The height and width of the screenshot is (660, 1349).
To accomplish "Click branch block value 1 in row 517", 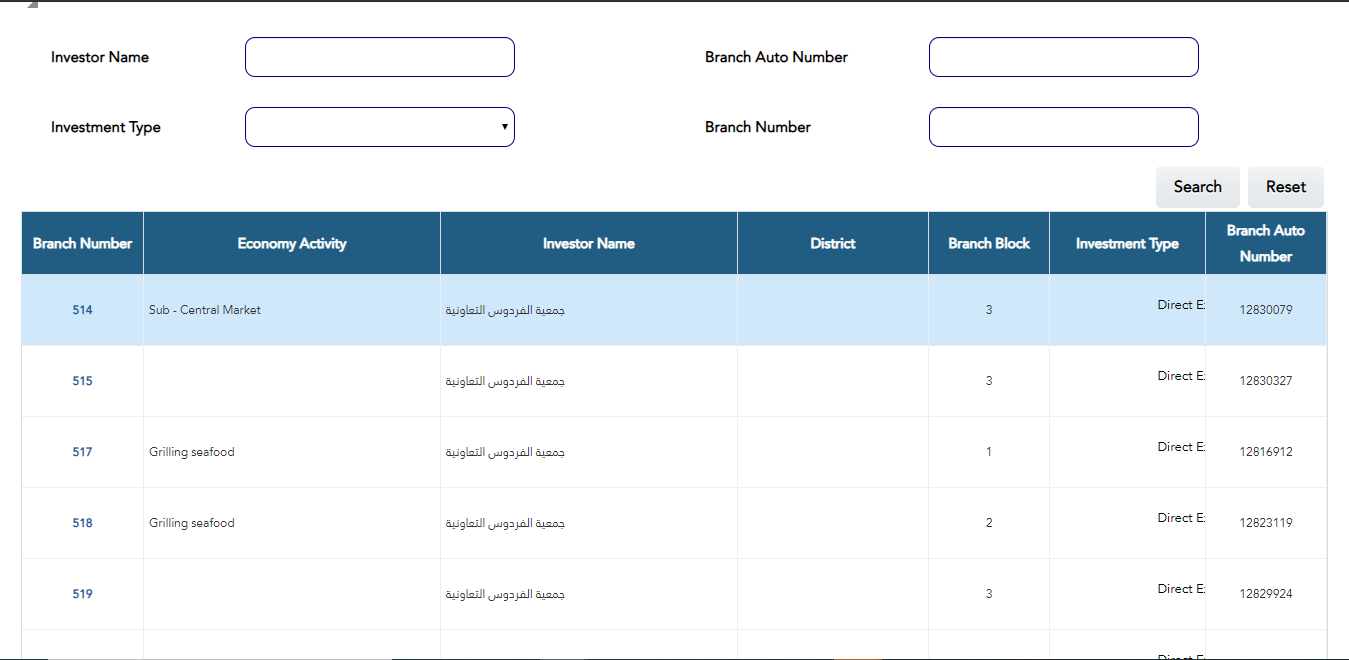I will click(989, 452).
